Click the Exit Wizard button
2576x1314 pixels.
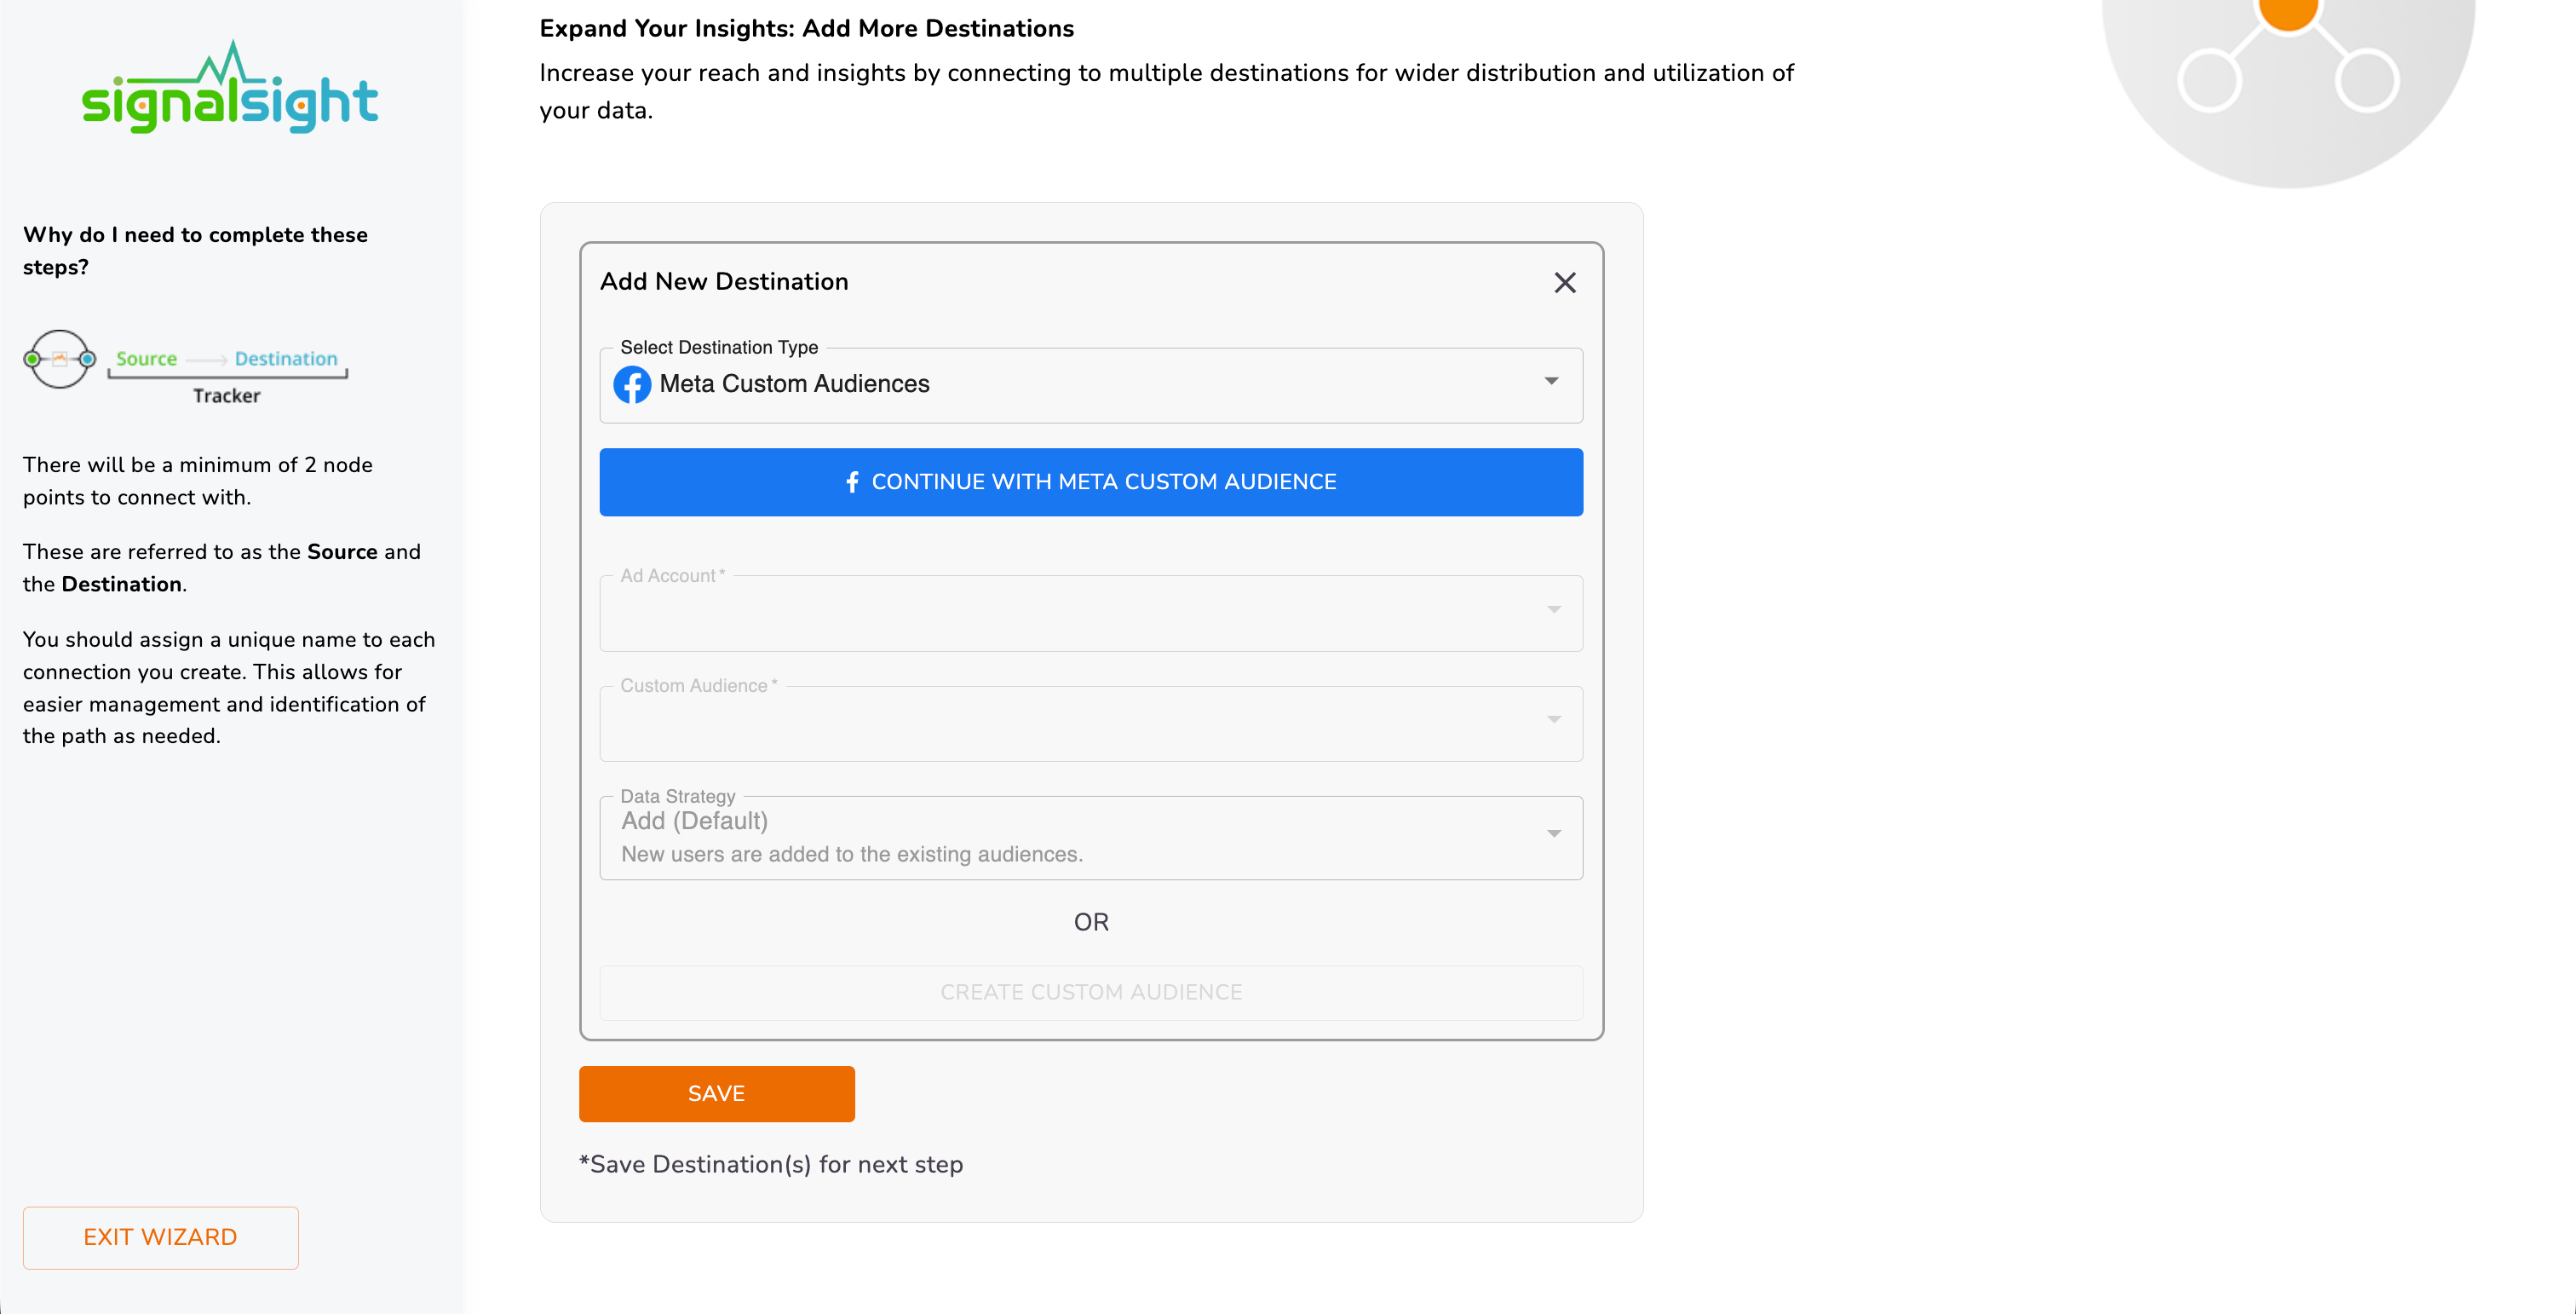pos(161,1237)
